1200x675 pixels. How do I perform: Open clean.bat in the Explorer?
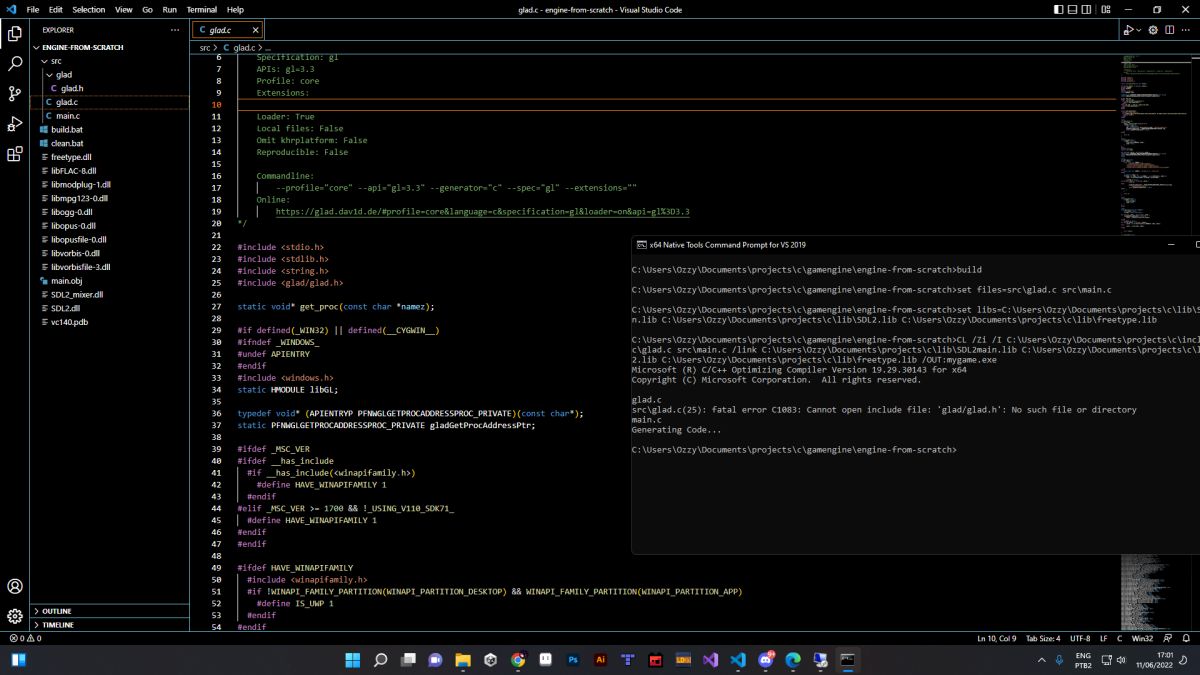click(110, 143)
